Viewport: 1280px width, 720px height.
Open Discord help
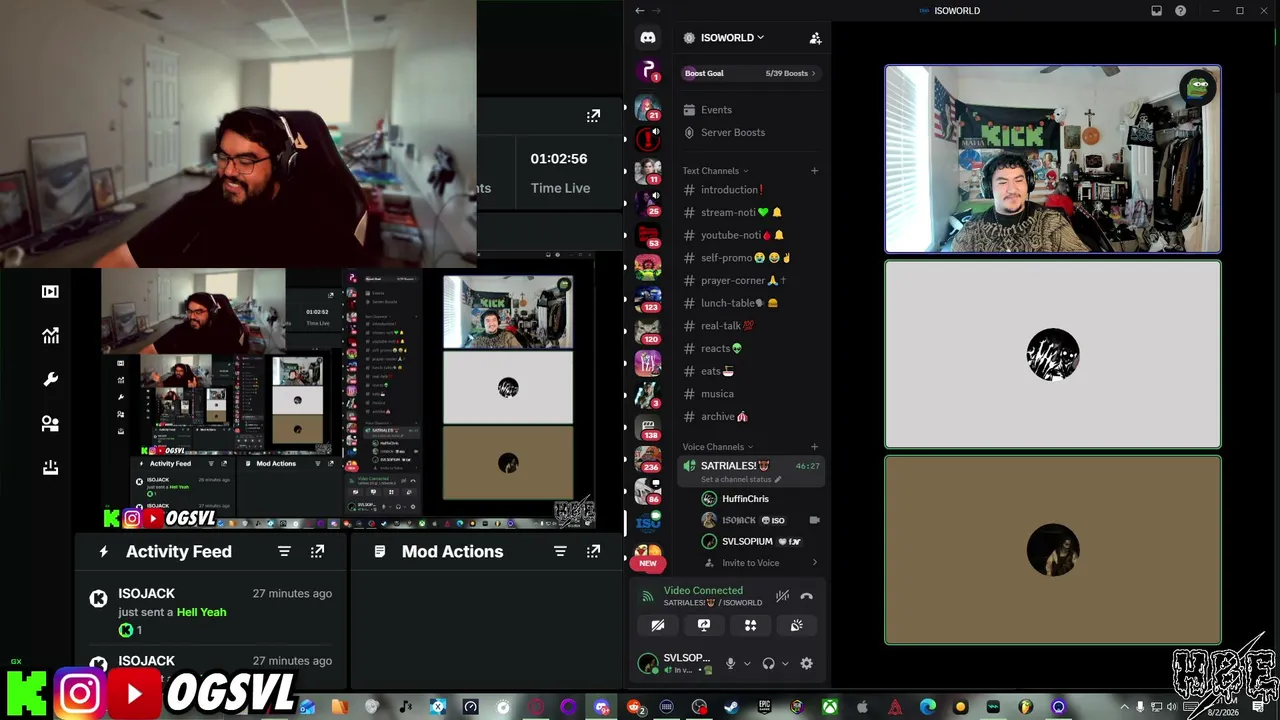click(x=1181, y=11)
